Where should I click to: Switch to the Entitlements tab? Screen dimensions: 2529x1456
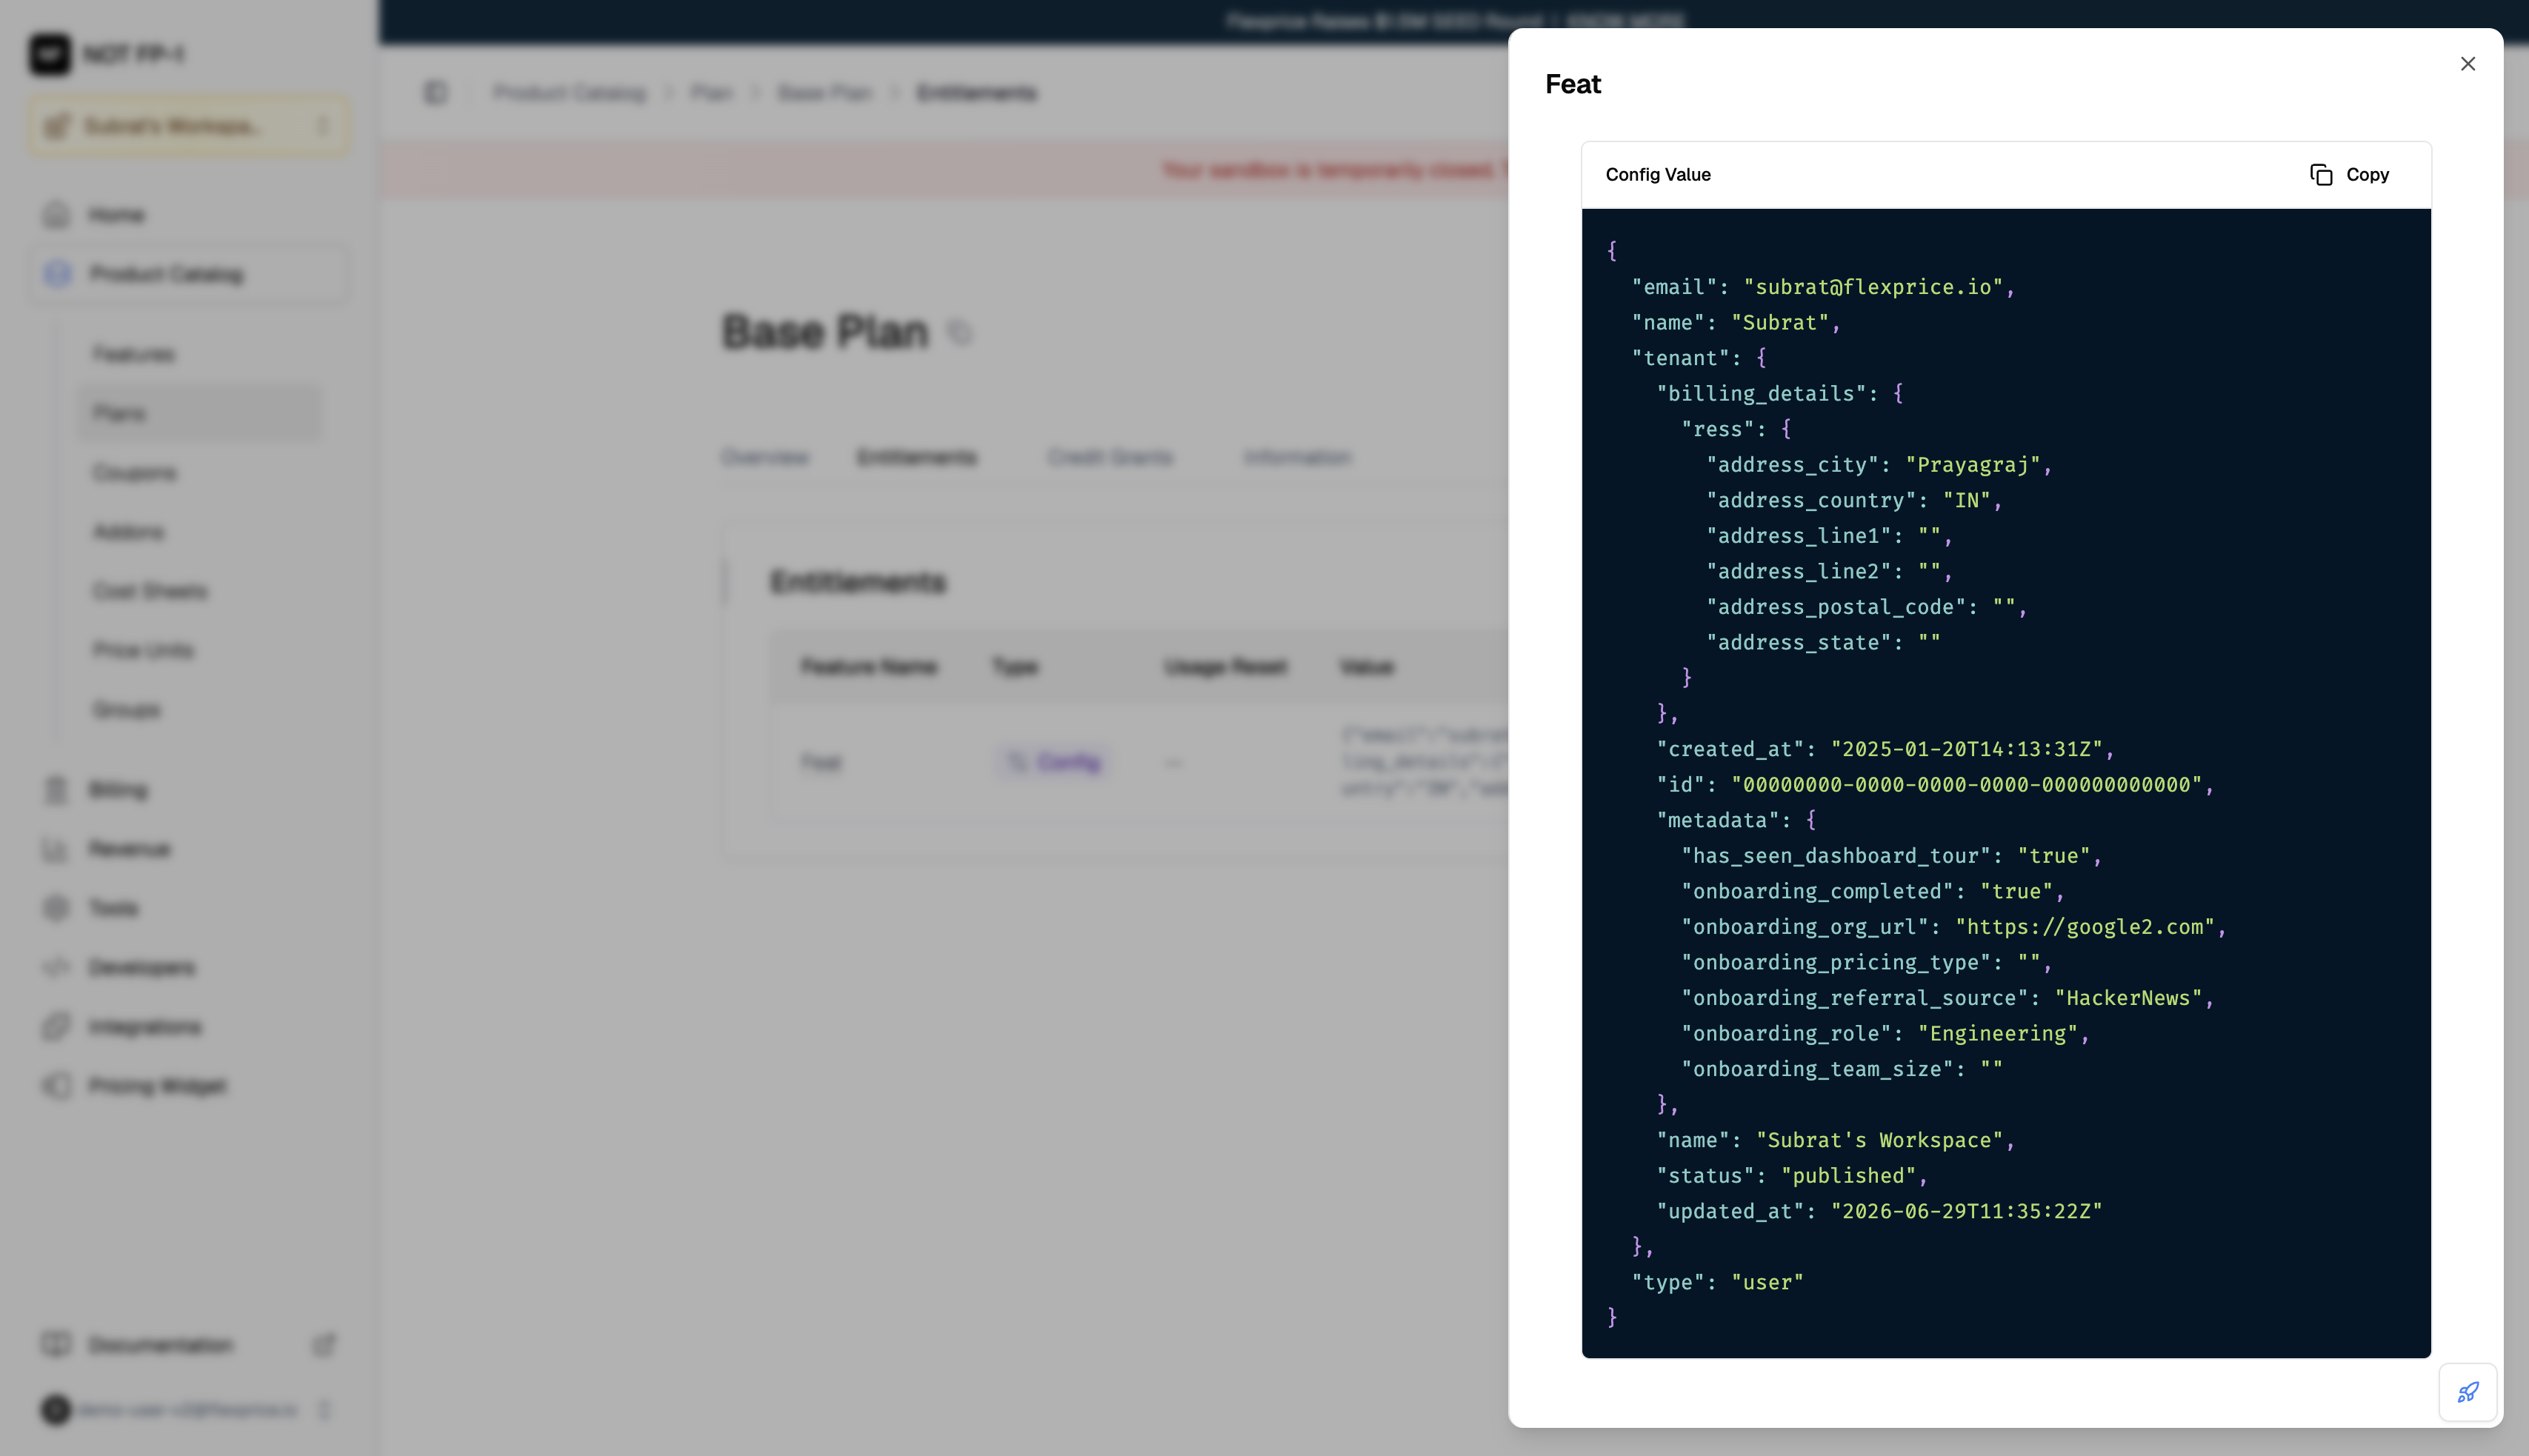pyautogui.click(x=916, y=458)
